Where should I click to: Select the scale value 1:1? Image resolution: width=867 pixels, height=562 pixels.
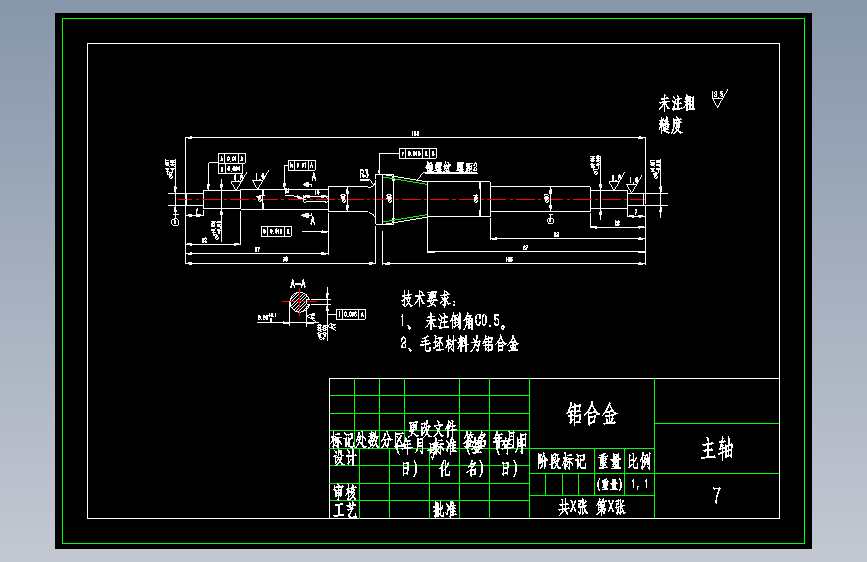pos(639,485)
